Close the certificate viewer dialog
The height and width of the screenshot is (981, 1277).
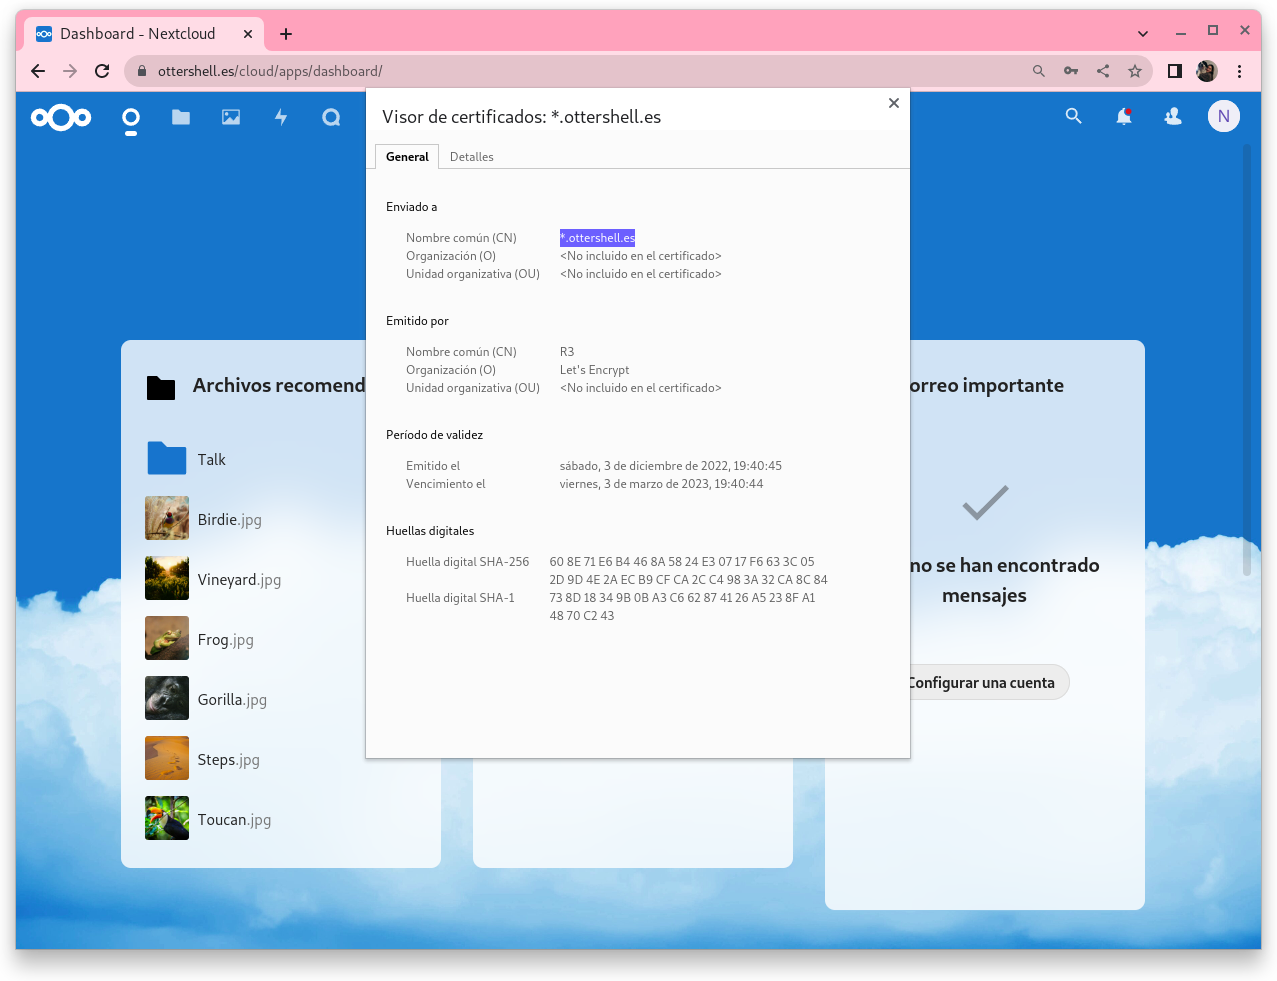pos(894,103)
